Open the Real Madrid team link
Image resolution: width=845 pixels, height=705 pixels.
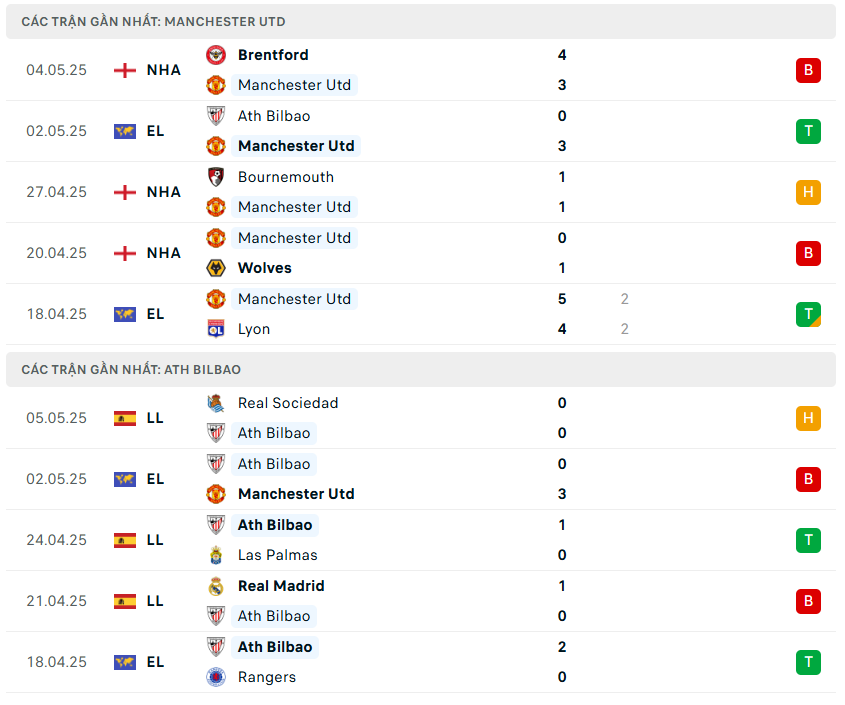tap(281, 586)
